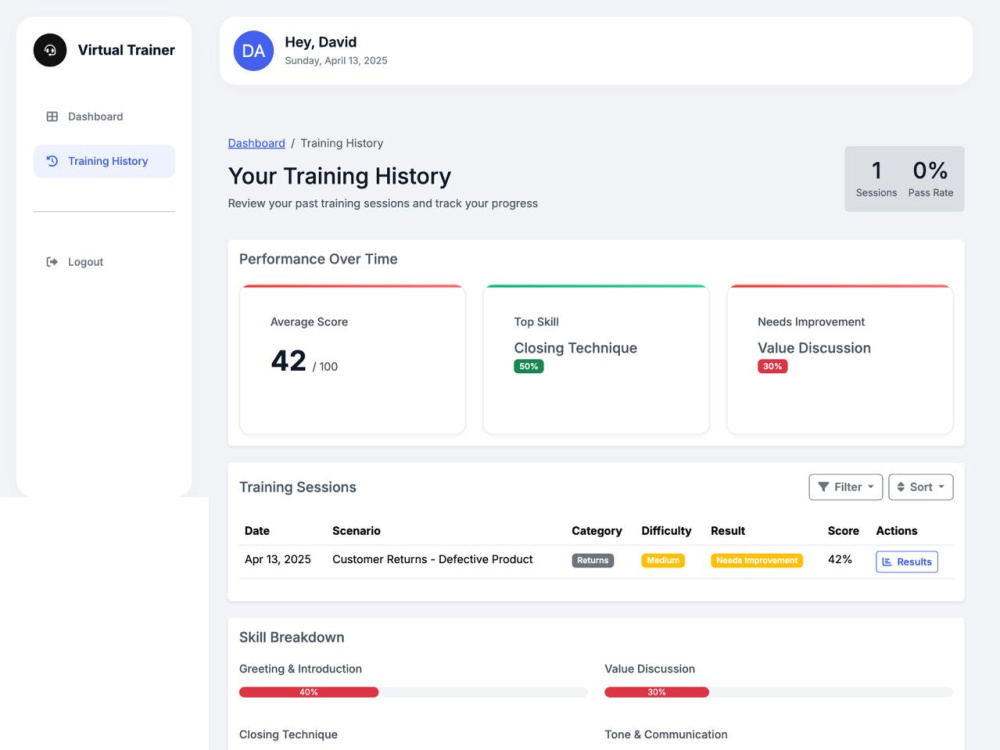1000x750 pixels.
Task: Click the Training History clock icon
Action: coord(52,161)
